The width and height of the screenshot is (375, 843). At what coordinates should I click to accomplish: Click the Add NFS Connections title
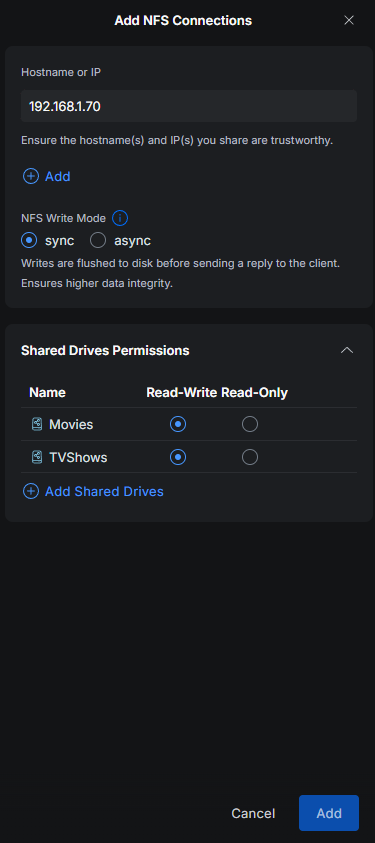tap(183, 20)
